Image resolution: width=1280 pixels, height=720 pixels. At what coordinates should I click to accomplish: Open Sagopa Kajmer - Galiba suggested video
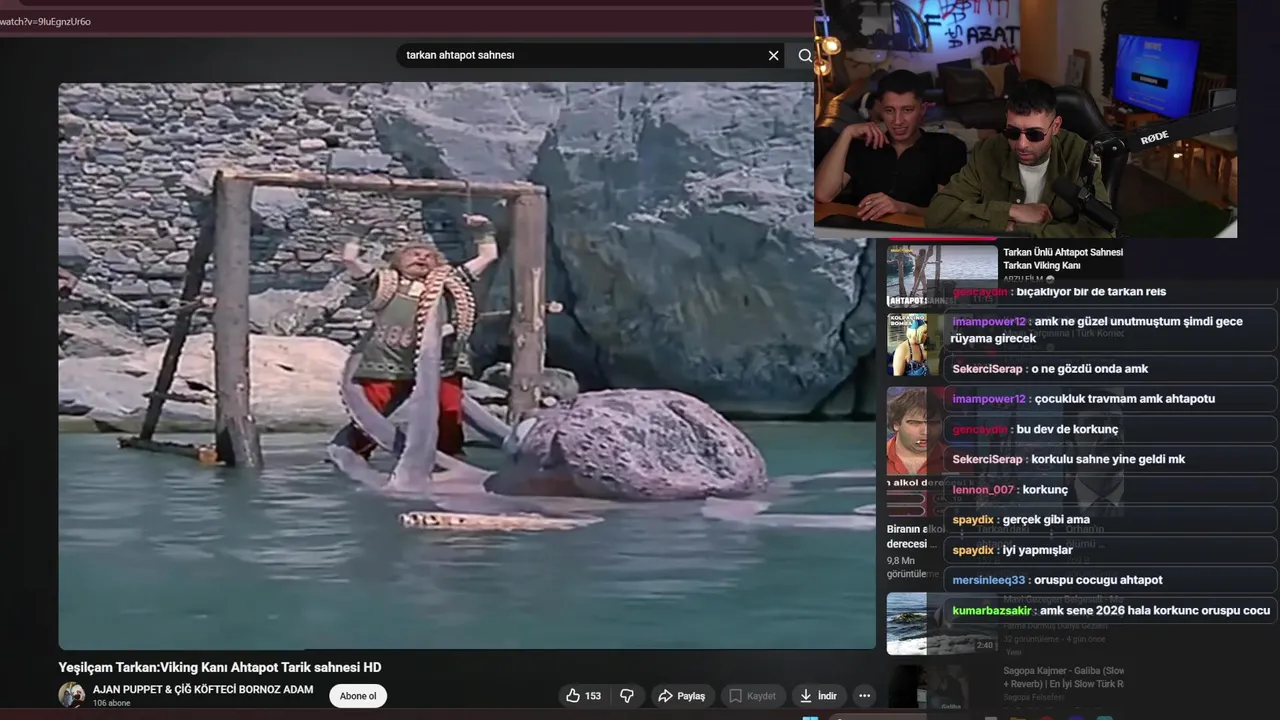pyautogui.click(x=1063, y=677)
